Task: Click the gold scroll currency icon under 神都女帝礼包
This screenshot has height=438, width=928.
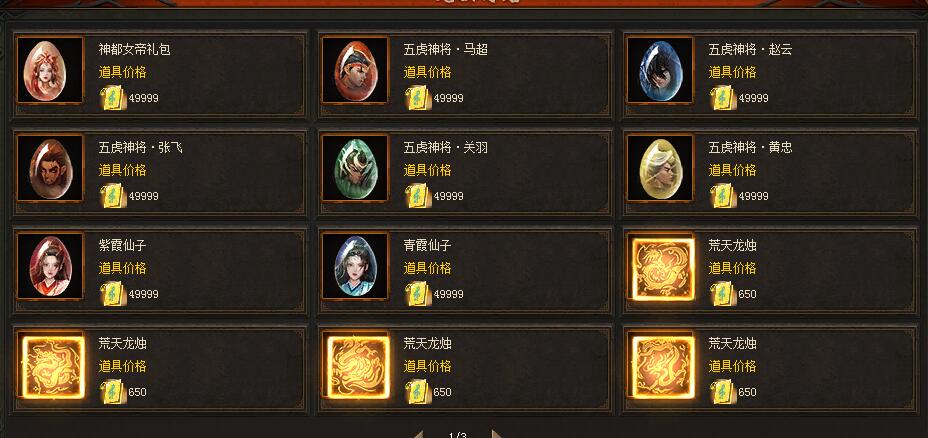Action: click(x=113, y=98)
